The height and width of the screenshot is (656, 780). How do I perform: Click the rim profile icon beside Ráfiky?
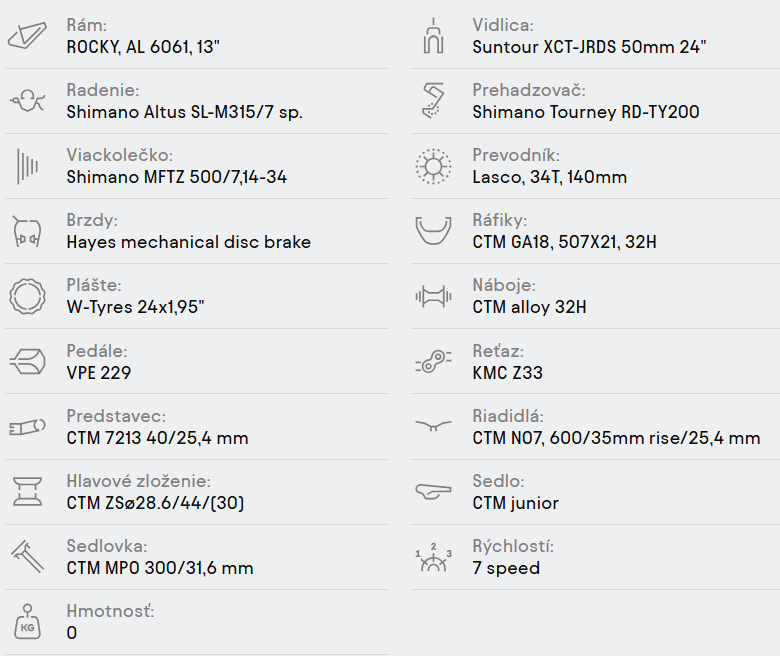pos(433,231)
